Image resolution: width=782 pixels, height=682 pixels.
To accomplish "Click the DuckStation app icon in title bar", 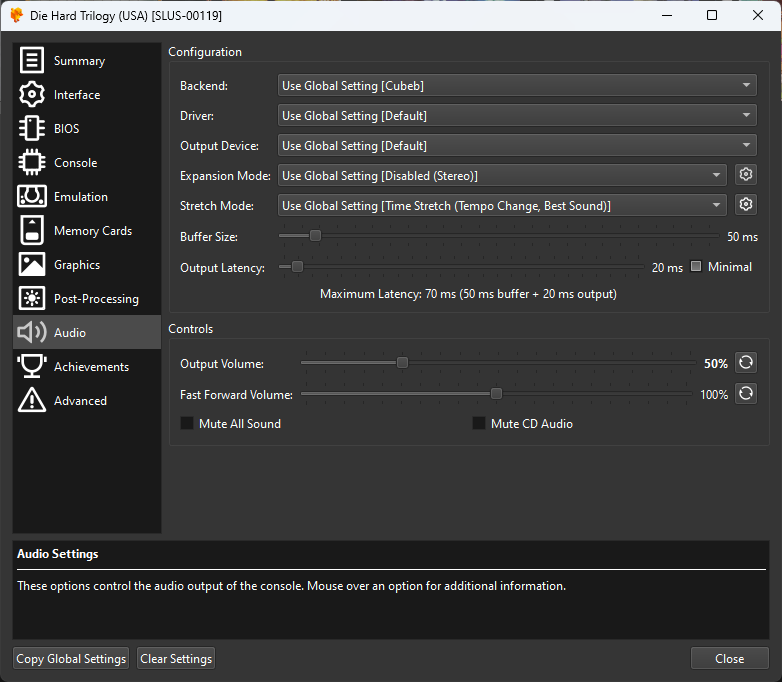I will [x=16, y=15].
